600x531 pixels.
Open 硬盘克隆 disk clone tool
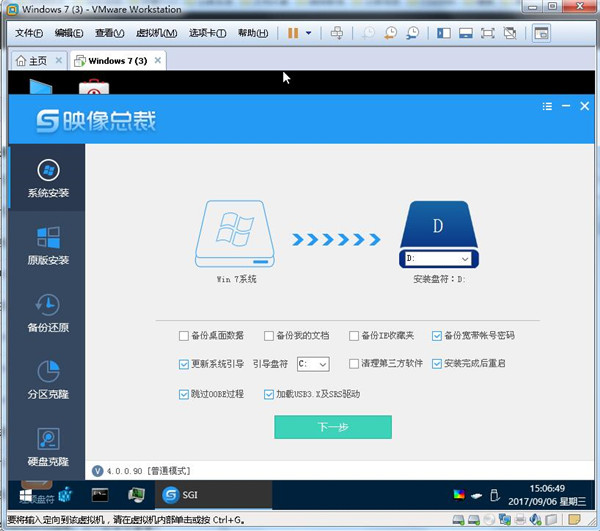tap(48, 447)
